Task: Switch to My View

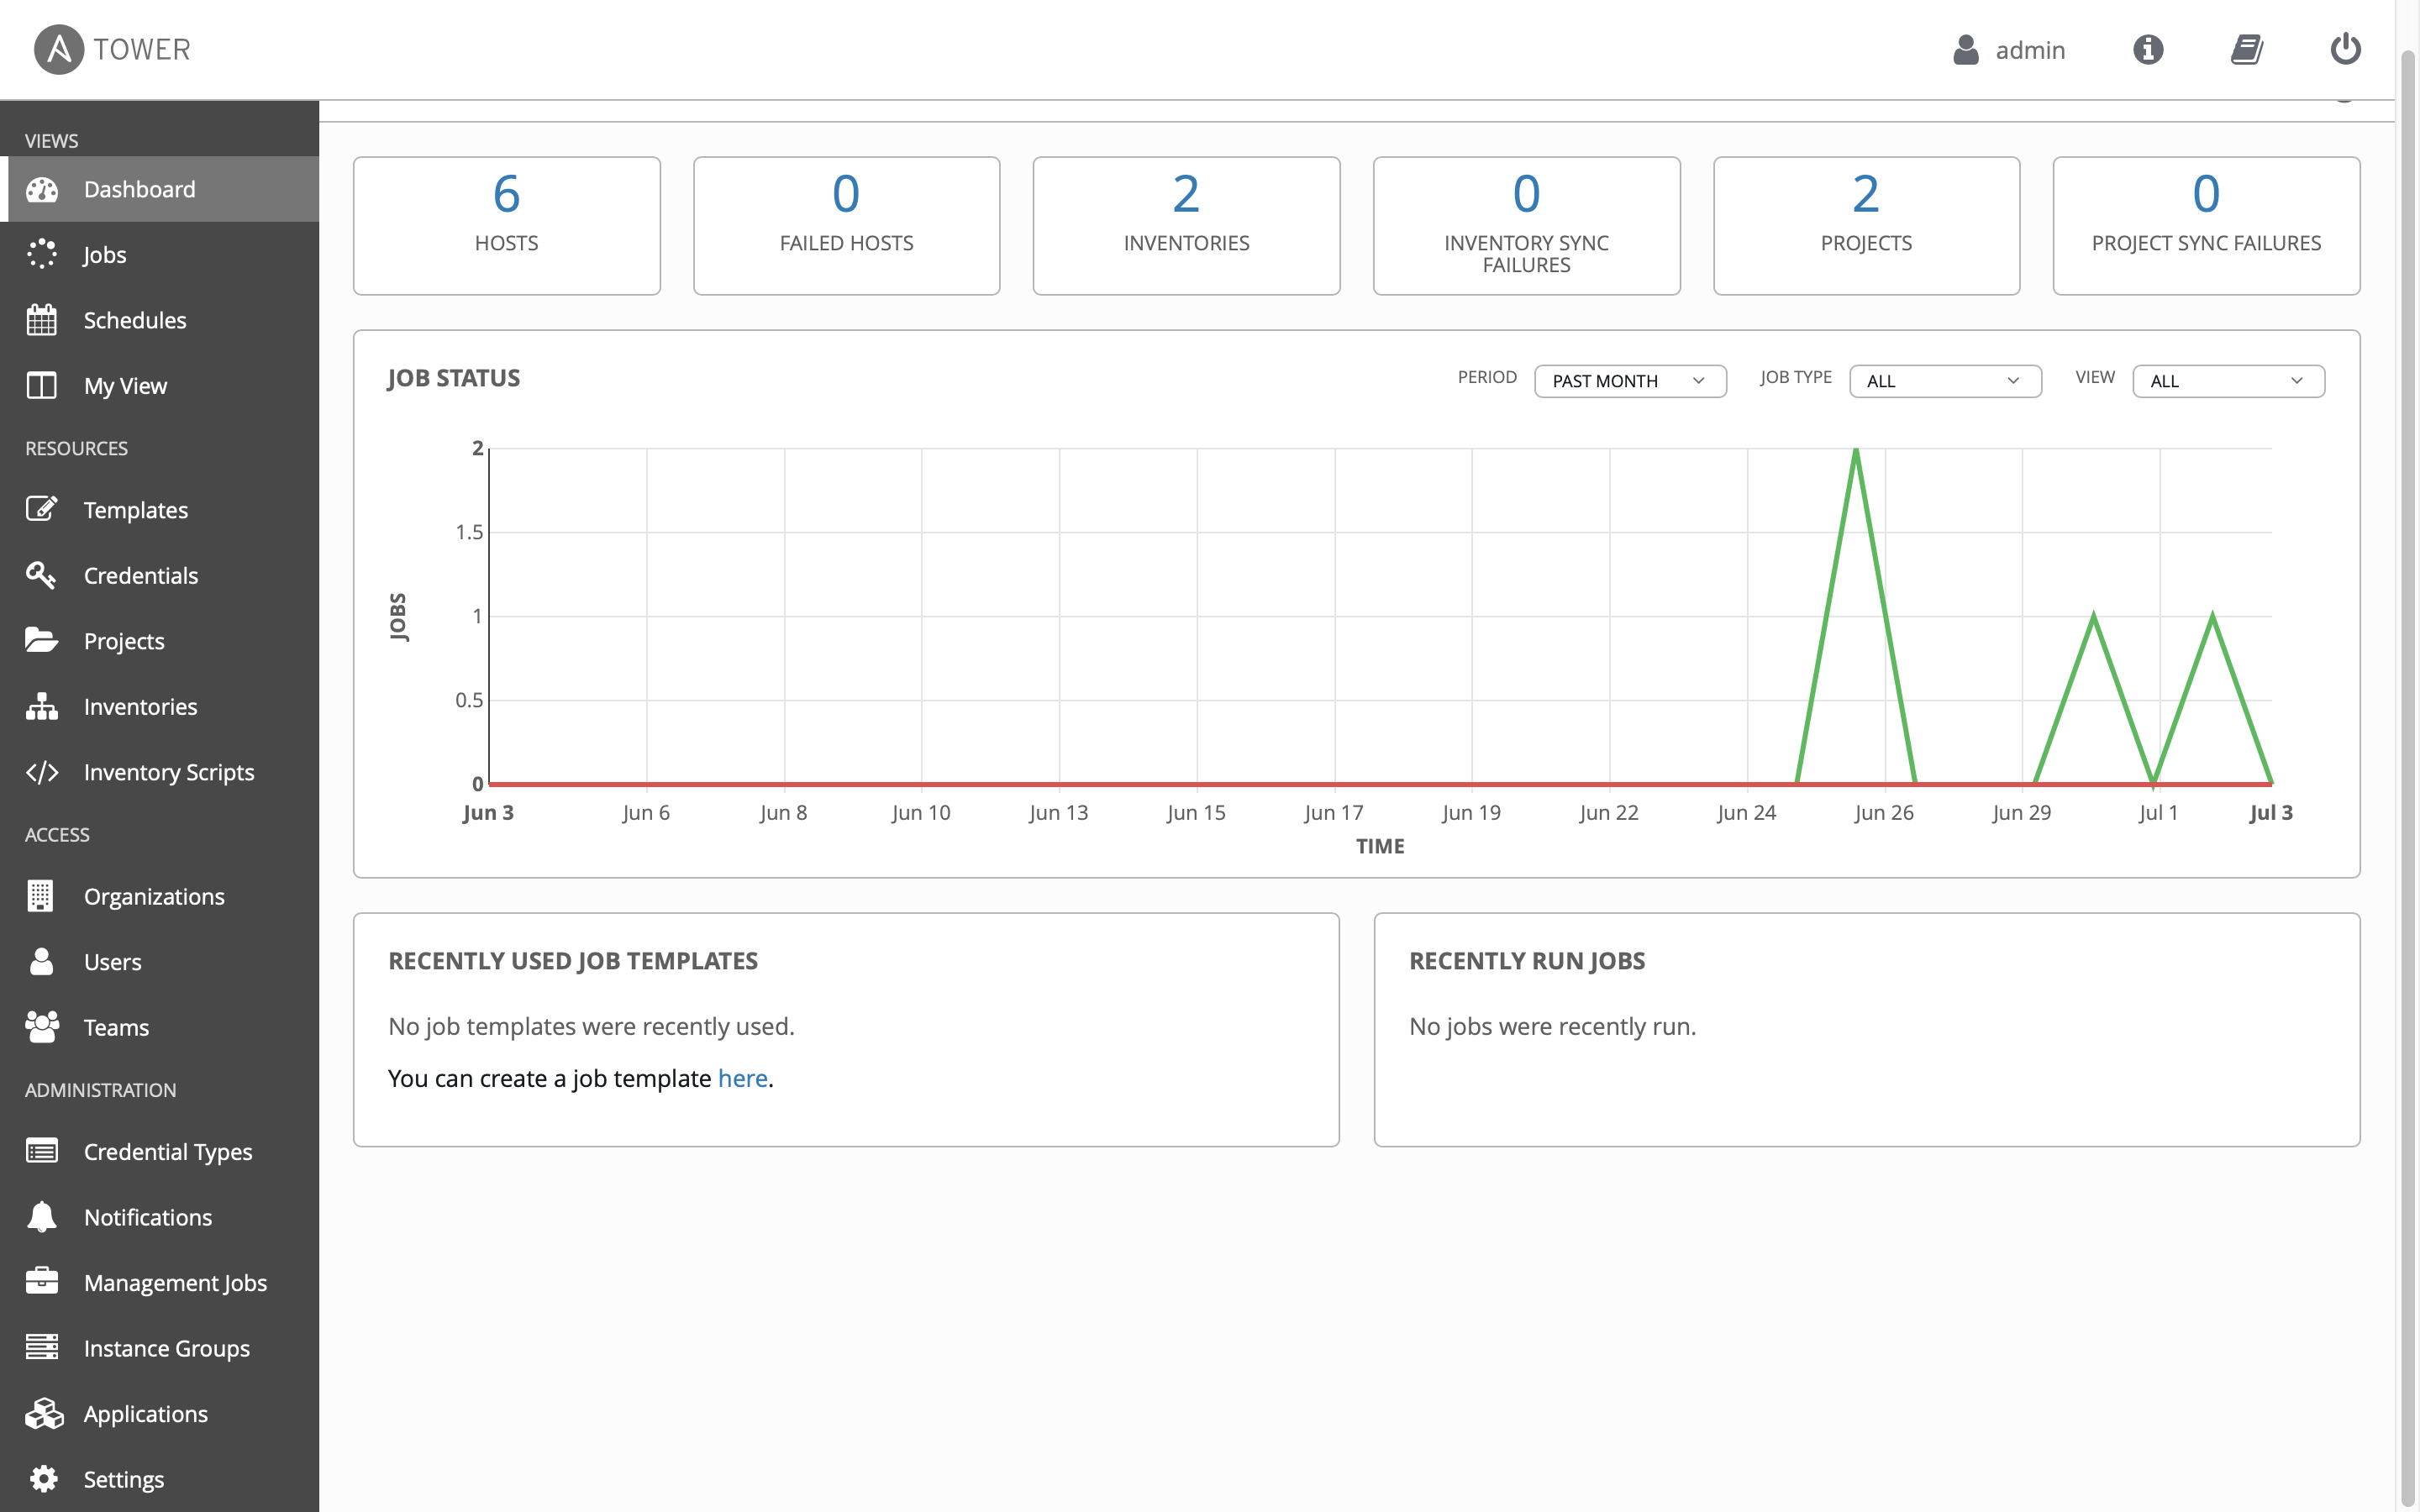Action: point(125,385)
